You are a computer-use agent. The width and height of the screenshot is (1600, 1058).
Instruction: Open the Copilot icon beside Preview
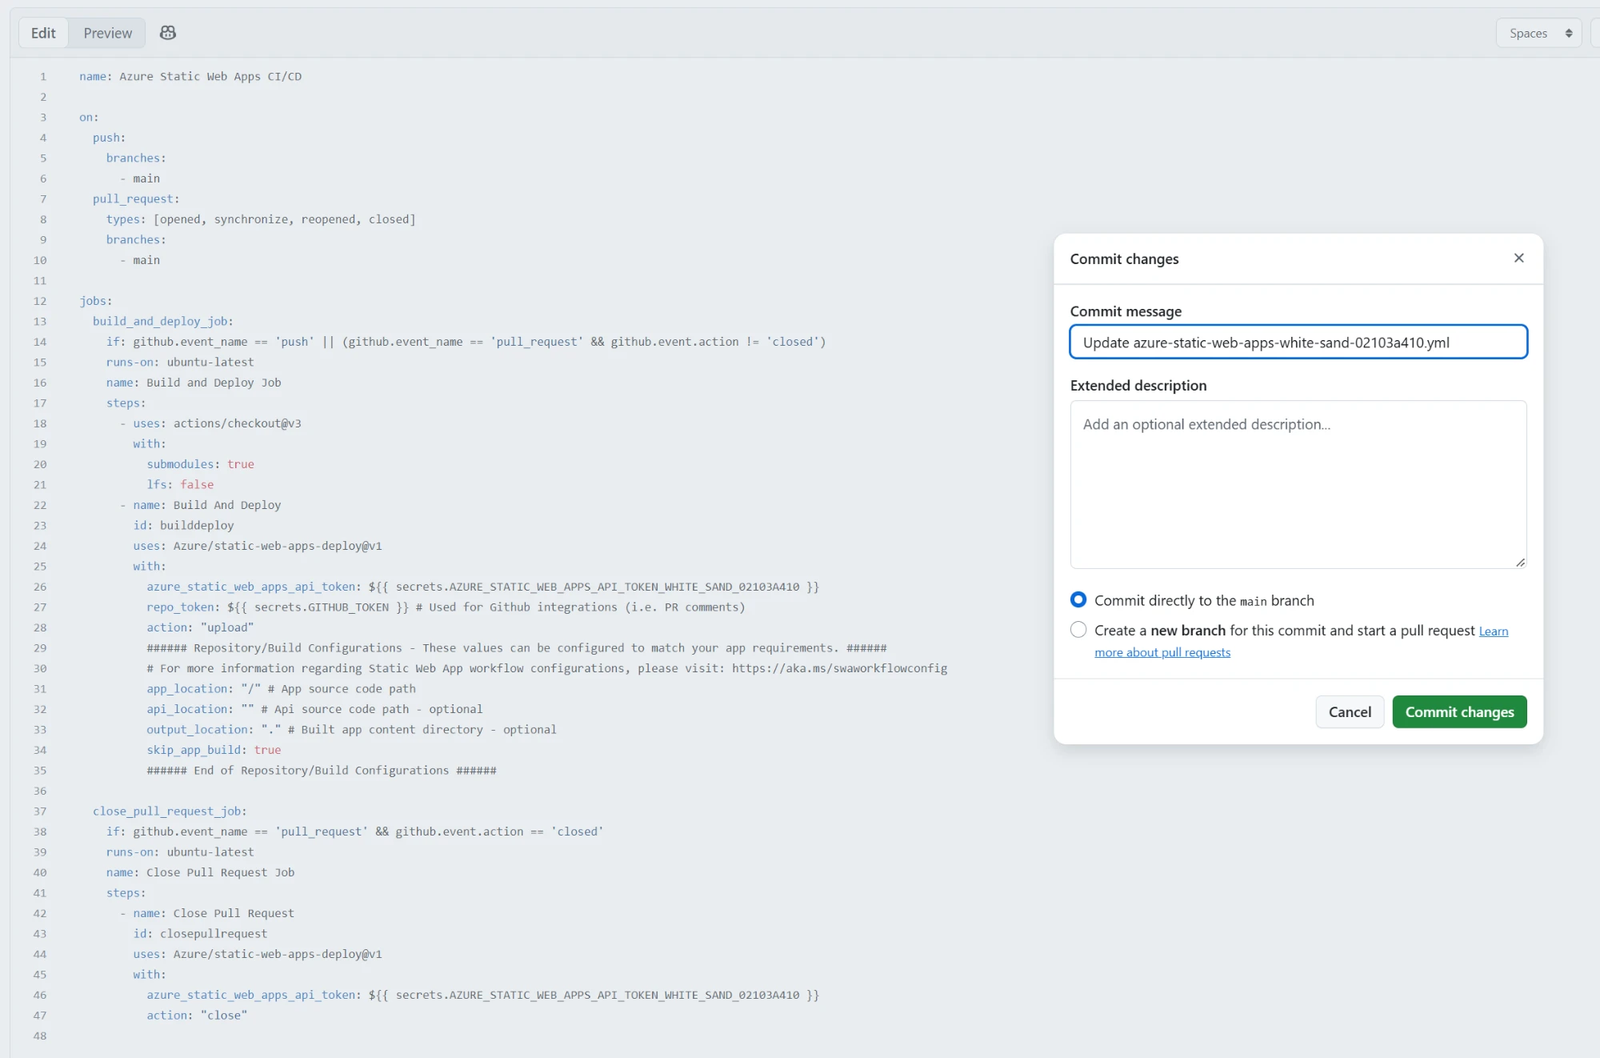click(x=168, y=33)
